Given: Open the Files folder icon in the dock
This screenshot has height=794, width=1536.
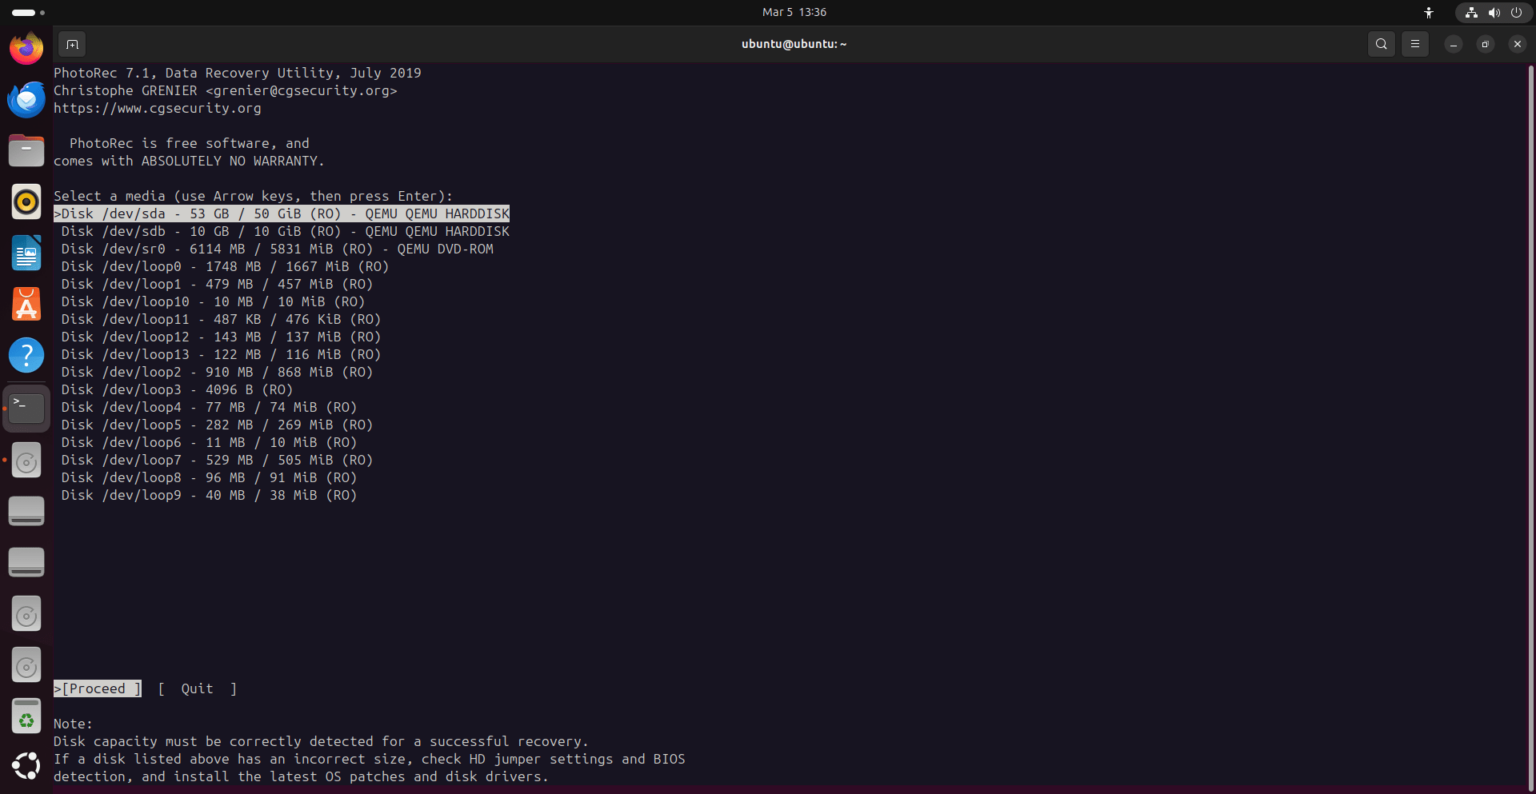Looking at the screenshot, I should click(x=26, y=150).
